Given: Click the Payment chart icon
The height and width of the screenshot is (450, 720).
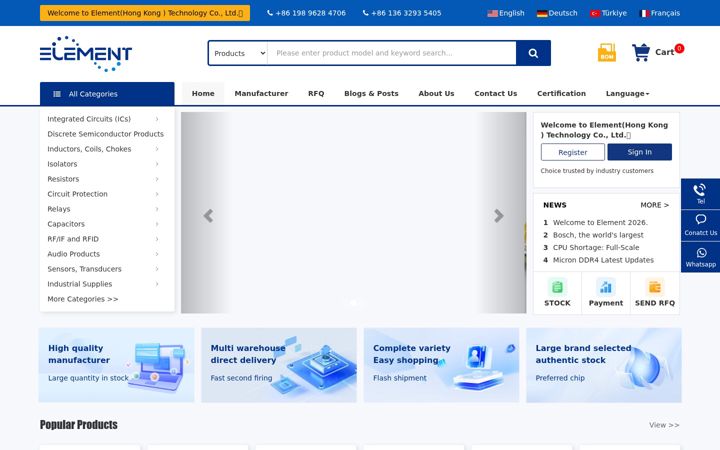Looking at the screenshot, I should tap(606, 287).
